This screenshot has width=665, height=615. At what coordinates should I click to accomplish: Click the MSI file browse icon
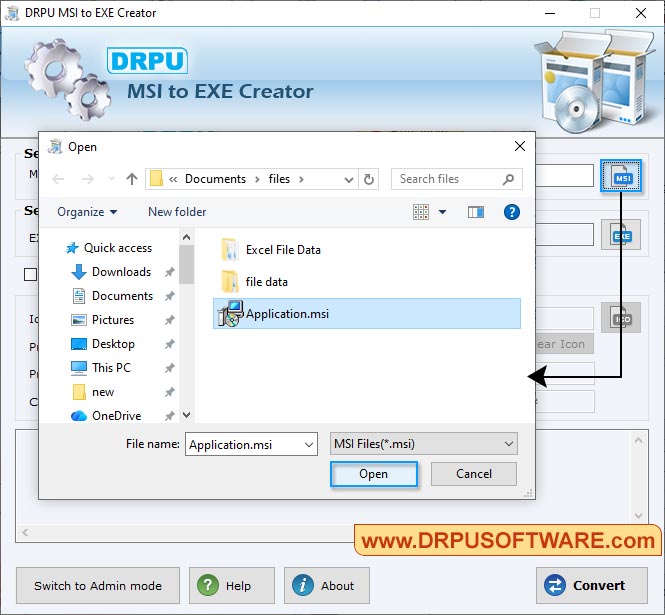(x=622, y=177)
